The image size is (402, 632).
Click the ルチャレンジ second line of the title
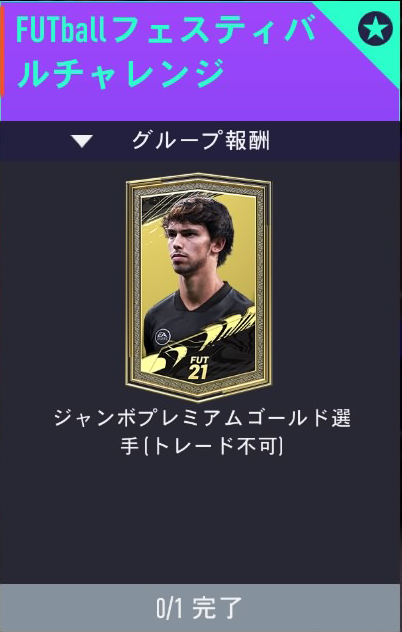(x=120, y=73)
